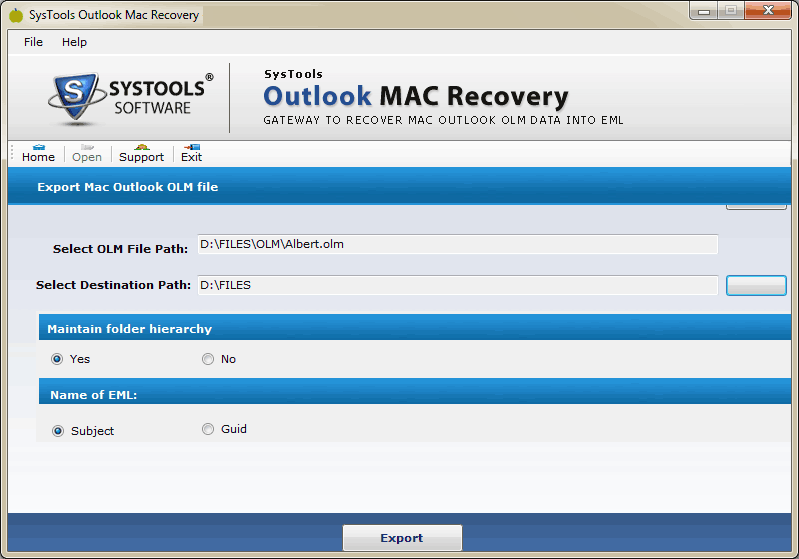Viewport: 799px width, 559px height.
Task: Click the 'Select Destination Path:' label
Action: [113, 285]
